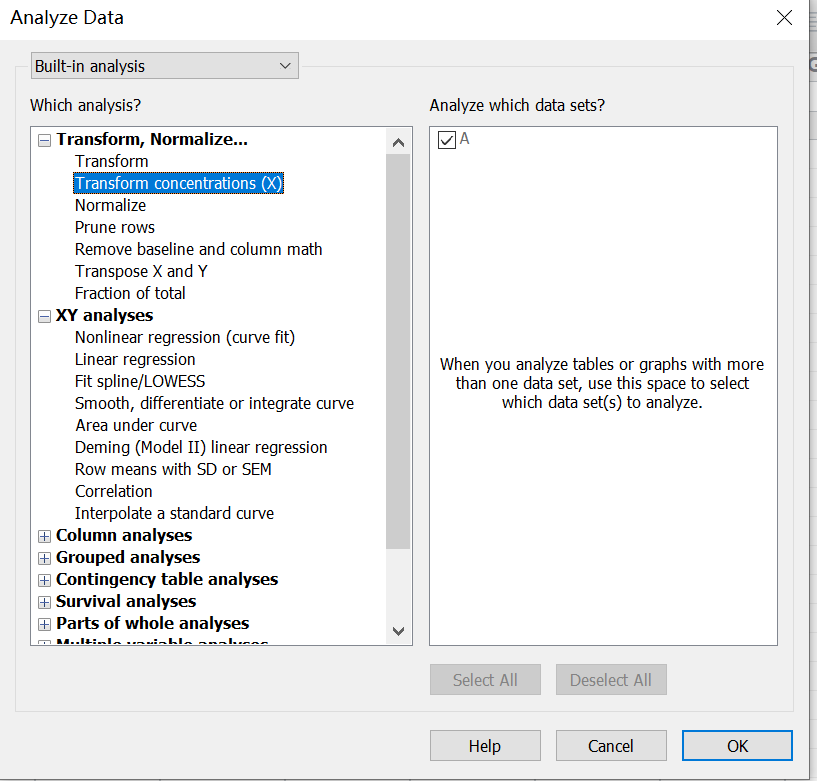The image size is (817, 781).
Task: Select Normalize in analysis list
Action: pyautogui.click(x=110, y=205)
